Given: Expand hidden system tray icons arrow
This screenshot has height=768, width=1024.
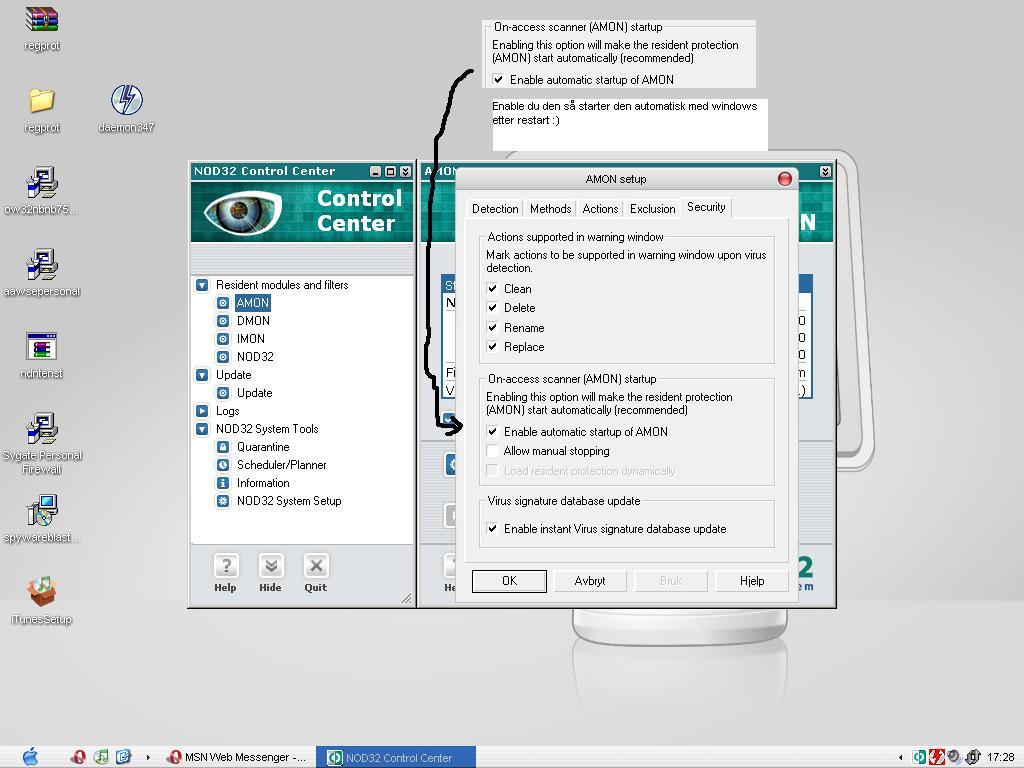Looking at the screenshot, I should tap(901, 758).
